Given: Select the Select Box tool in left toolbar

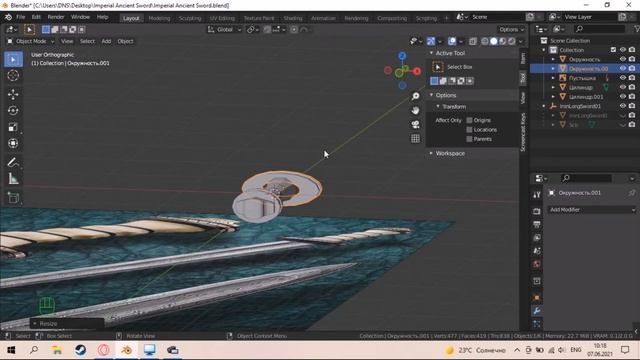Looking at the screenshot, I should coord(13,60).
